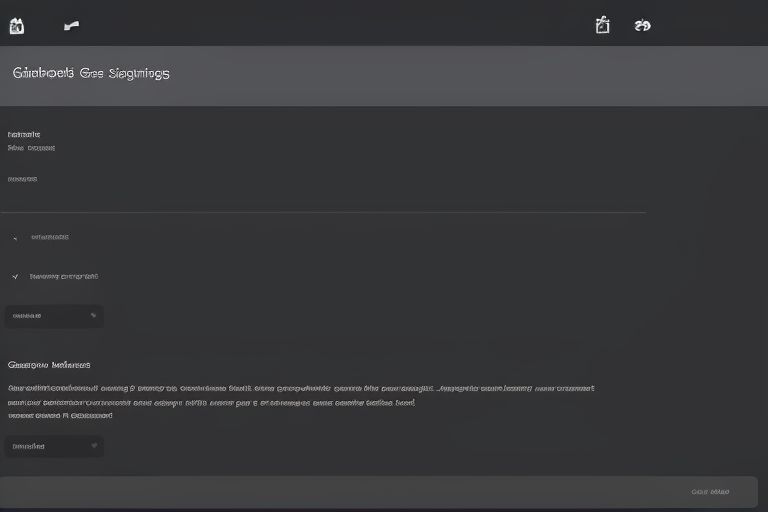Viewport: 768px width, 512px height.
Task: Click the sub-label beneath the first section heading
Action: coord(31,148)
